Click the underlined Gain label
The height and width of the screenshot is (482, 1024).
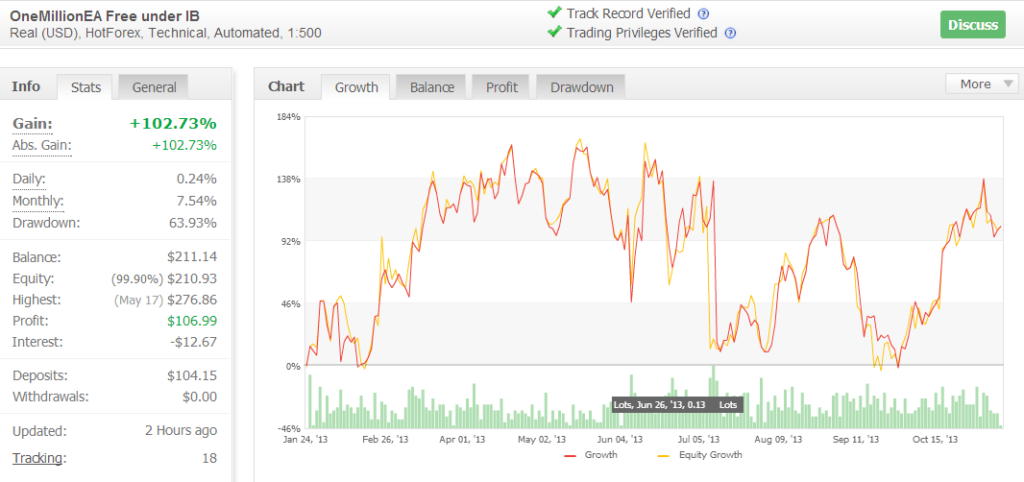[32, 123]
